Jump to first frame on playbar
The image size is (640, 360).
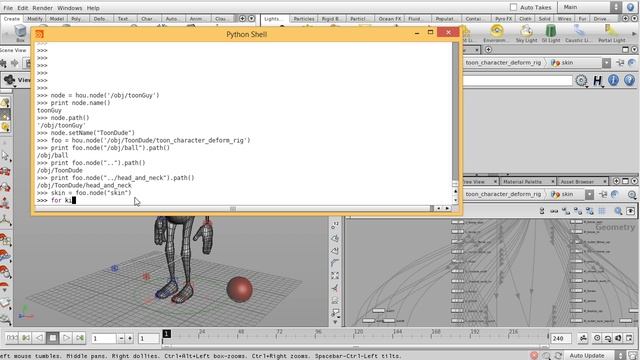pyautogui.click(x=12, y=338)
